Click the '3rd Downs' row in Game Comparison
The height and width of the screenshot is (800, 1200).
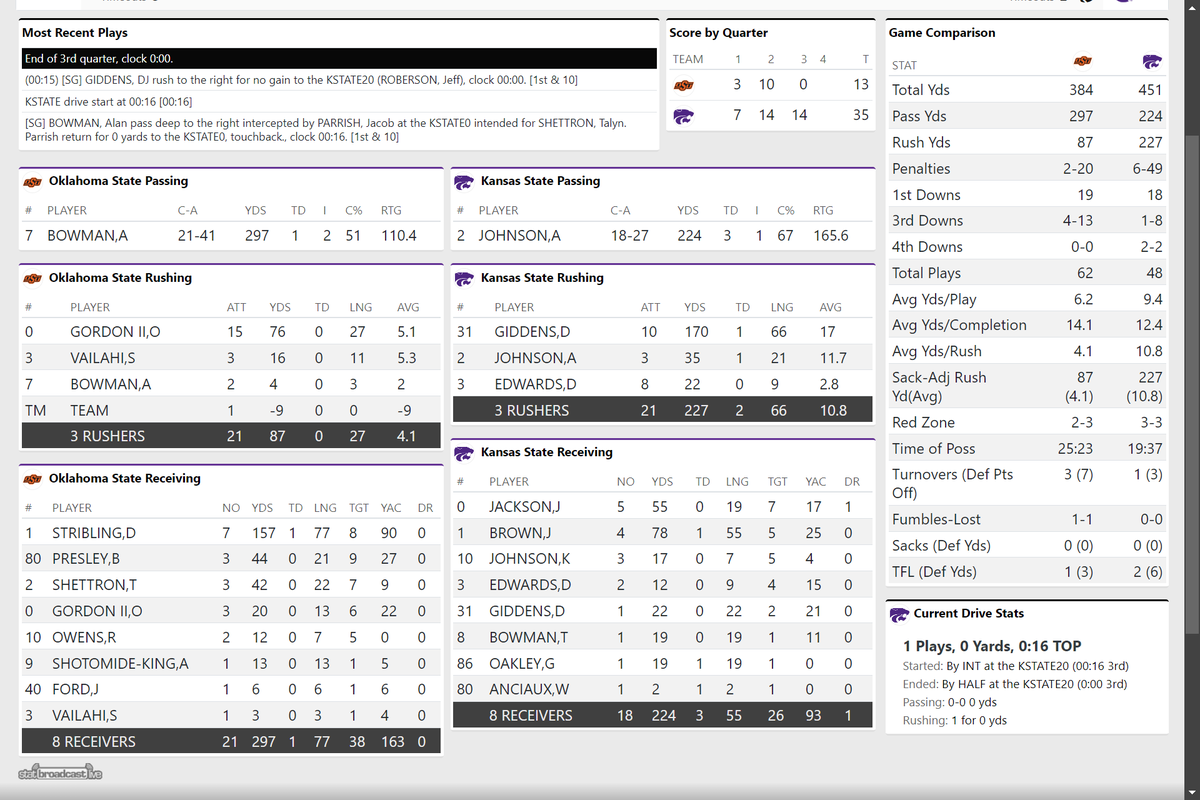pos(1028,221)
